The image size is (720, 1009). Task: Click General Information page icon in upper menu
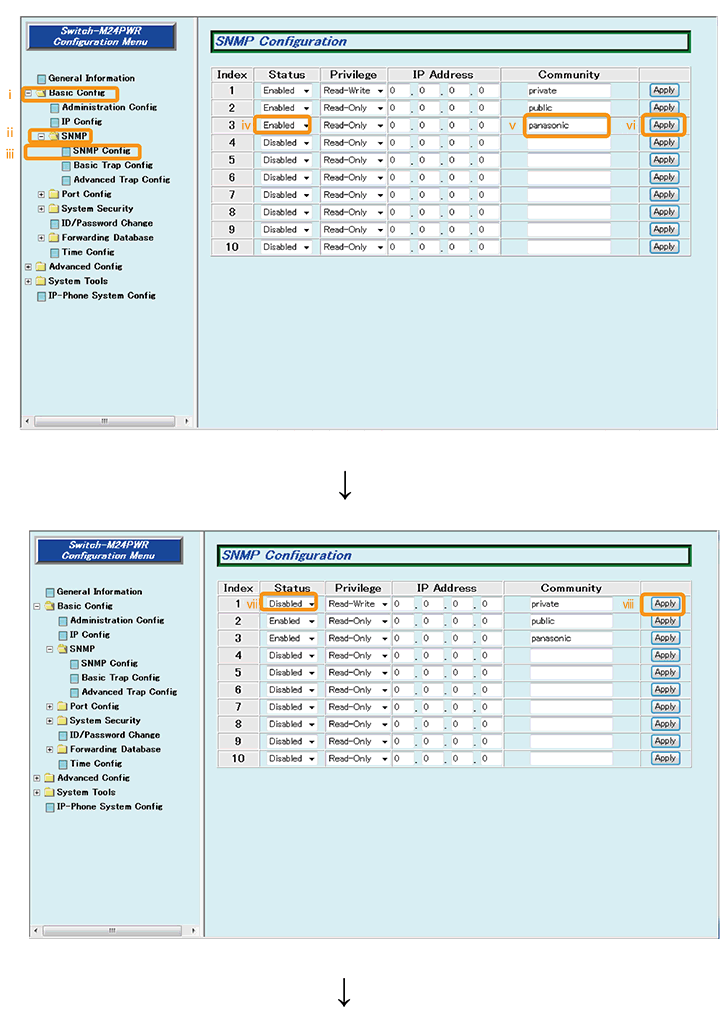(41, 78)
